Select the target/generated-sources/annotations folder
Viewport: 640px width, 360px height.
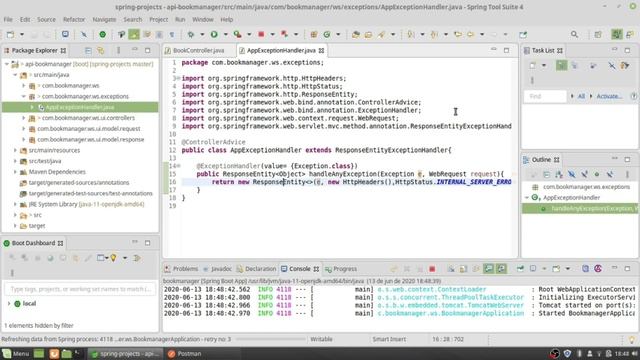[x=79, y=182]
